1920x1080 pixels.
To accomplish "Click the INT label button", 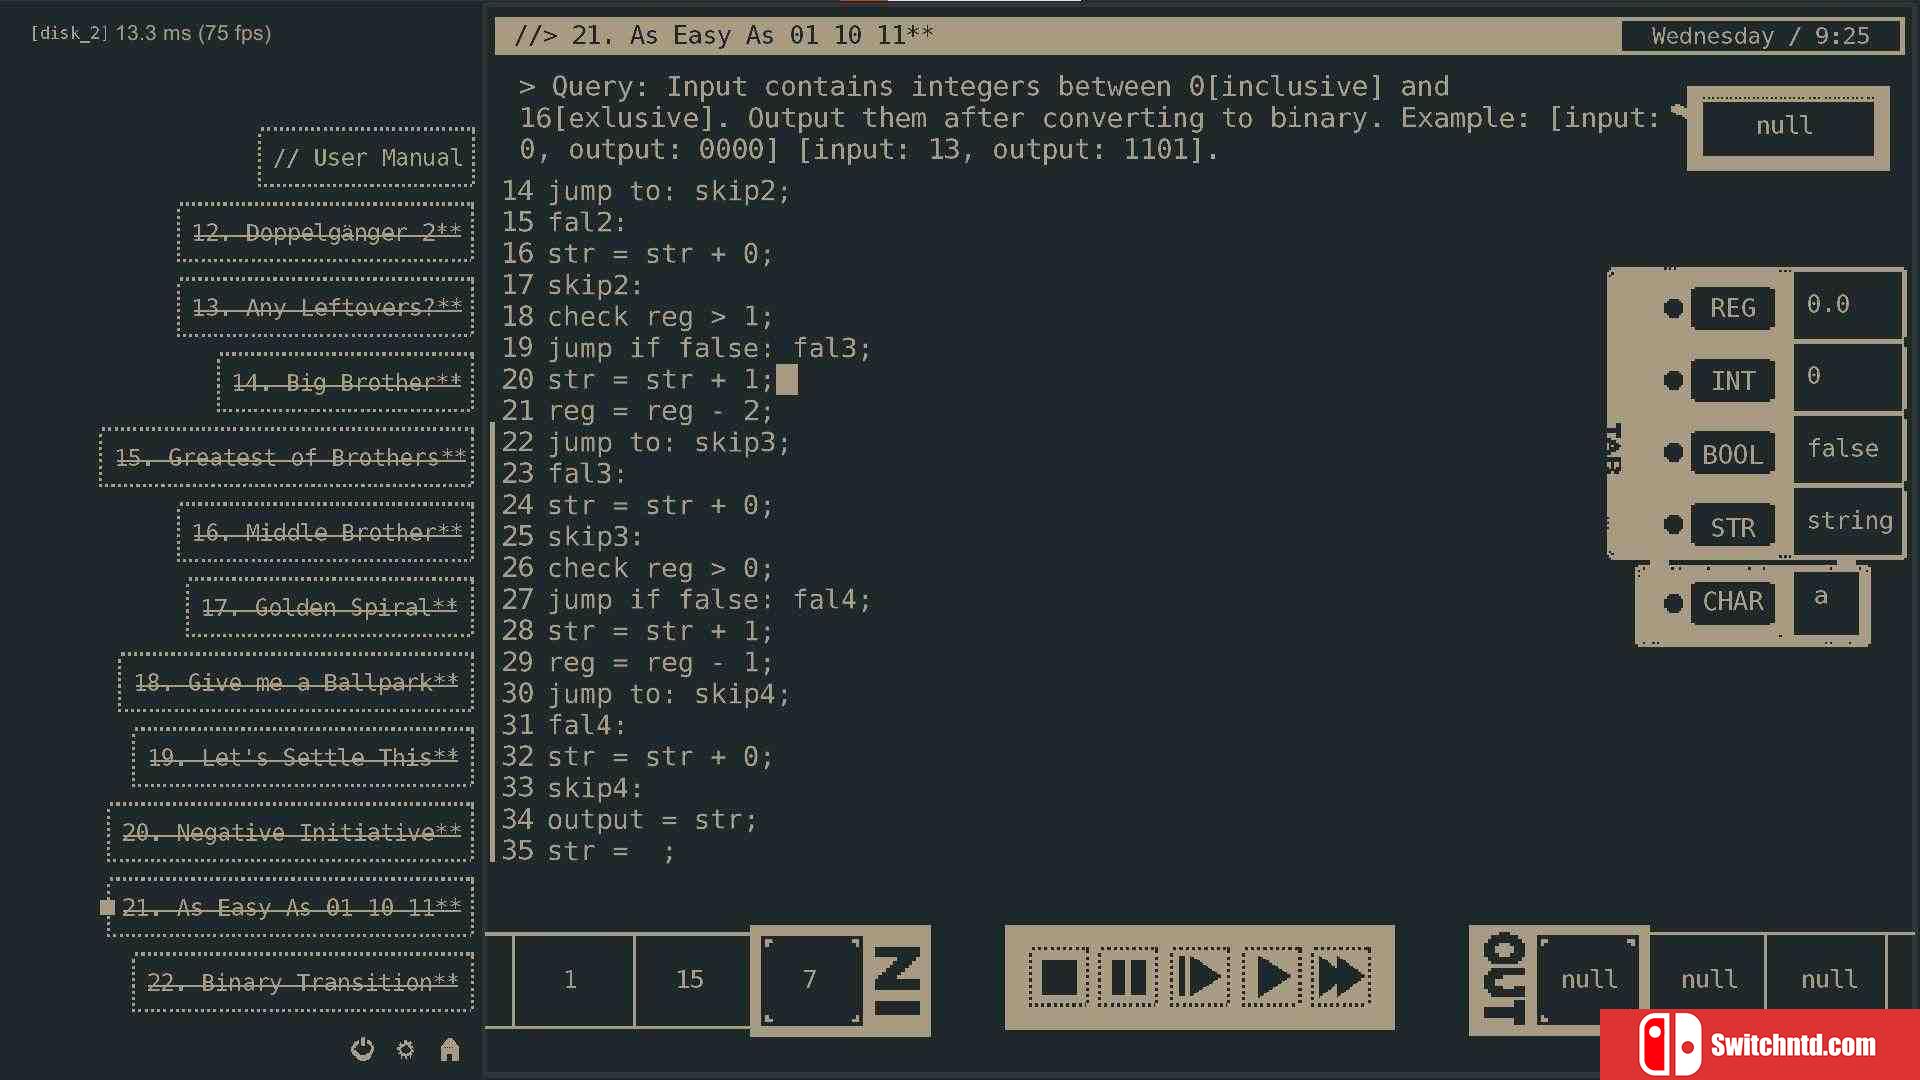I will pyautogui.click(x=1733, y=380).
